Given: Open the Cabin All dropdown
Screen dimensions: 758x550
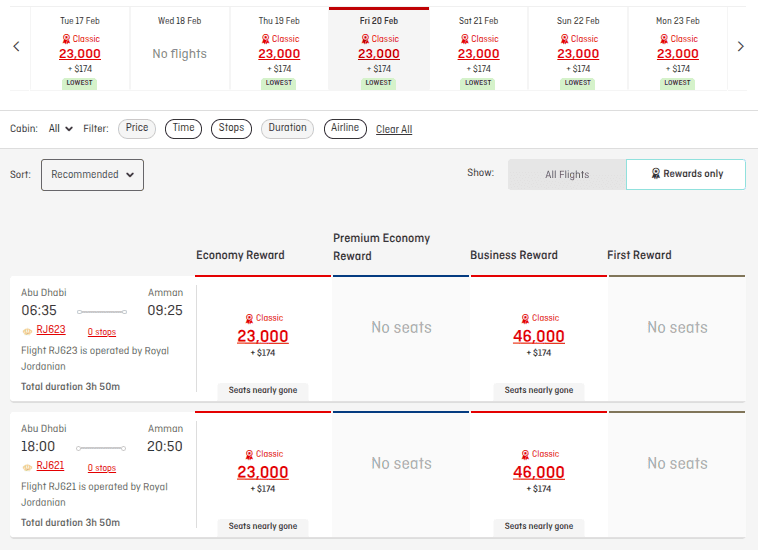Looking at the screenshot, I should coord(60,129).
